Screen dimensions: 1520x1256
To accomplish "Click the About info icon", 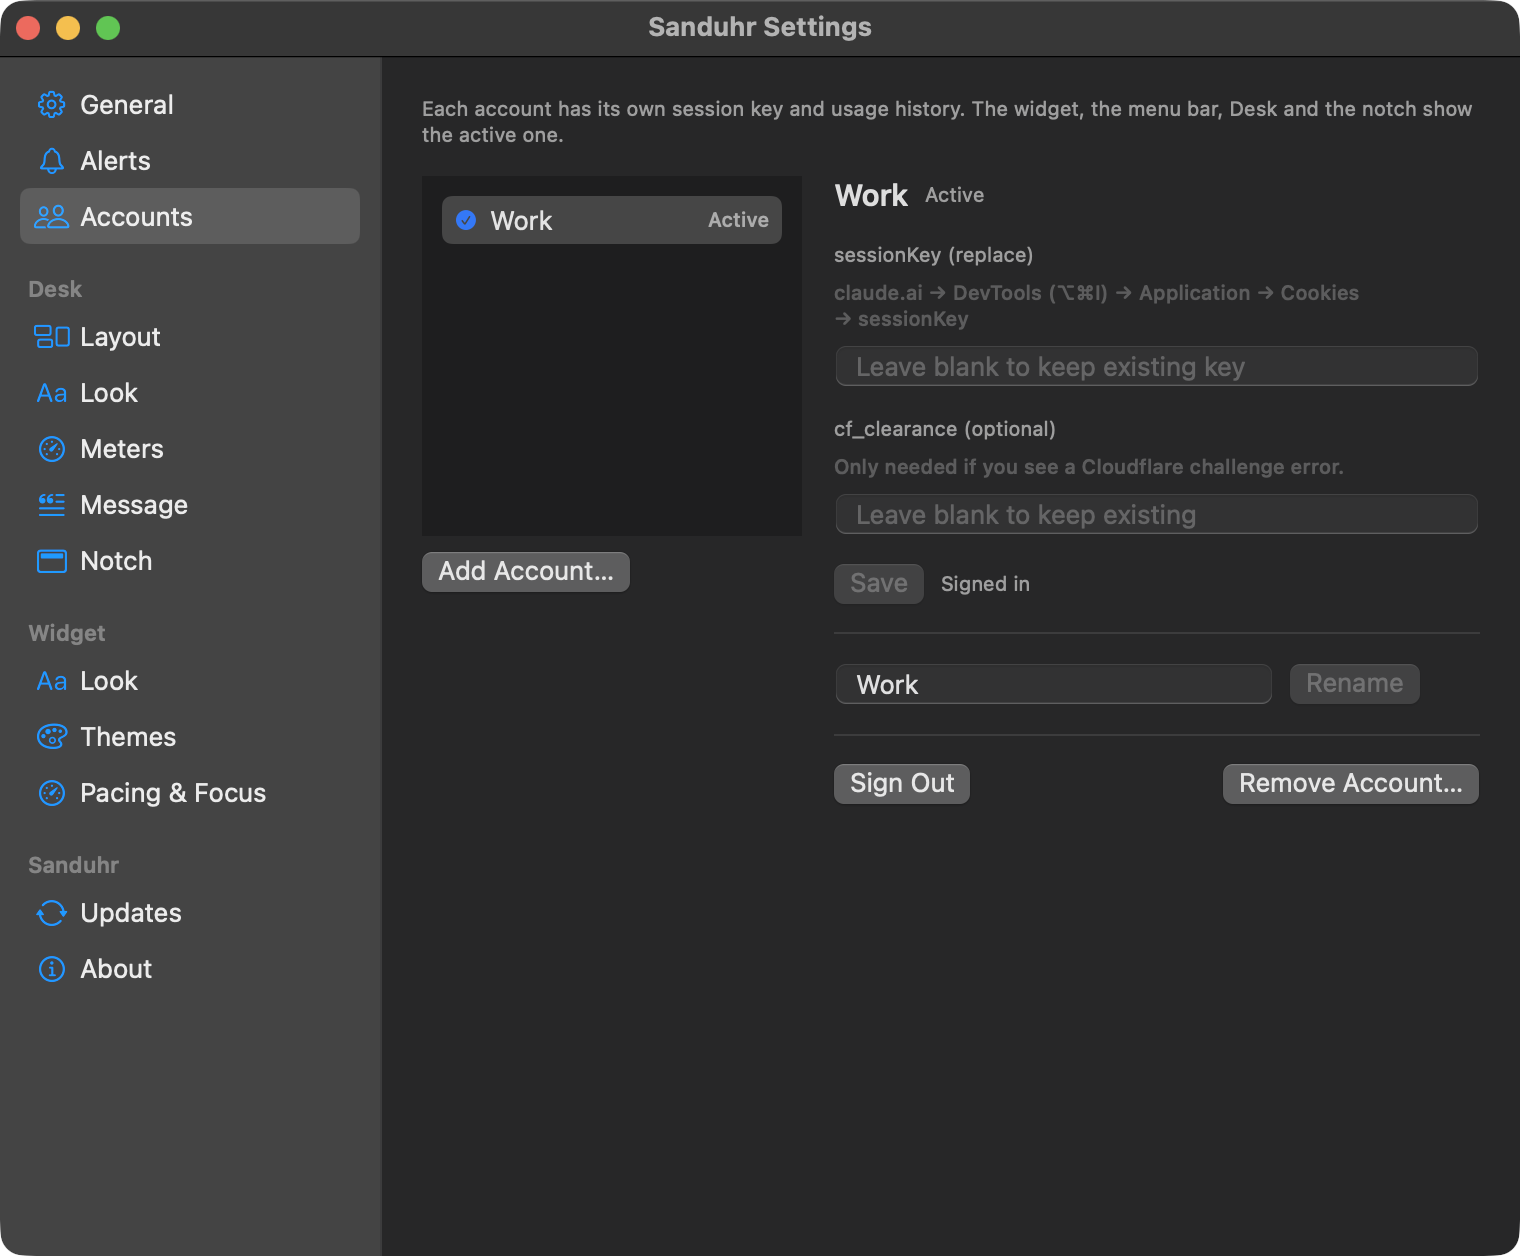I will (52, 969).
